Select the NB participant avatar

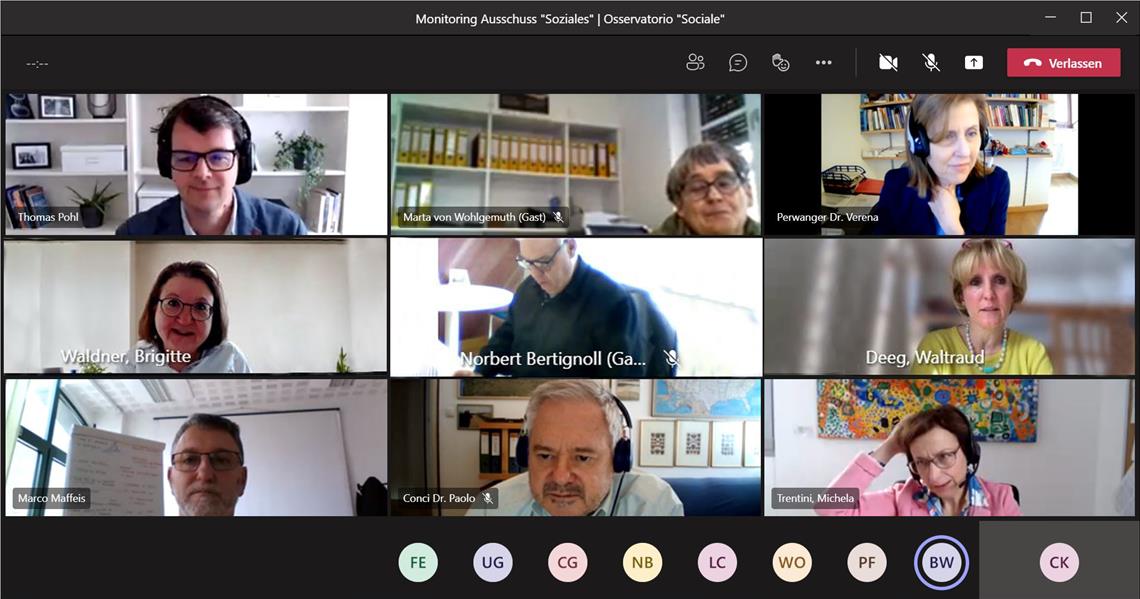pyautogui.click(x=642, y=562)
